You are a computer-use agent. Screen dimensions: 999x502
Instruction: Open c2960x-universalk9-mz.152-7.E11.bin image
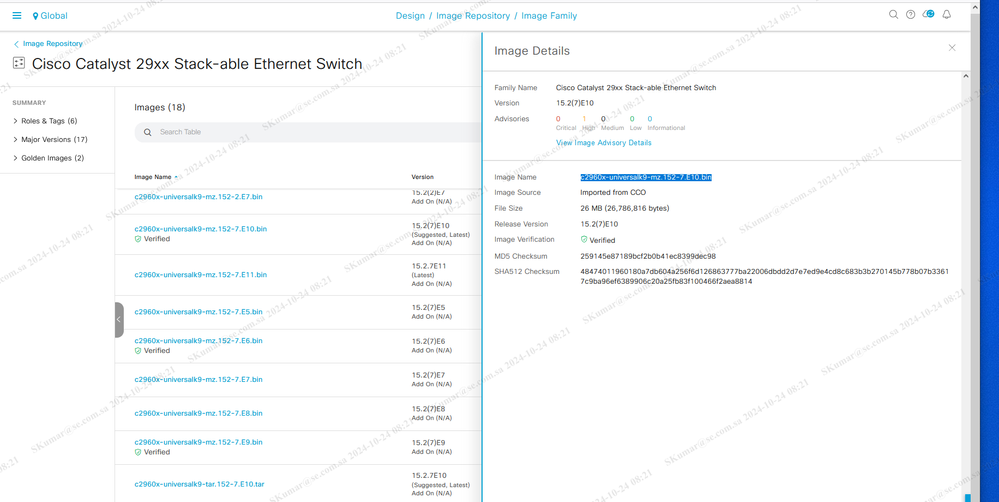pyautogui.click(x=200, y=275)
